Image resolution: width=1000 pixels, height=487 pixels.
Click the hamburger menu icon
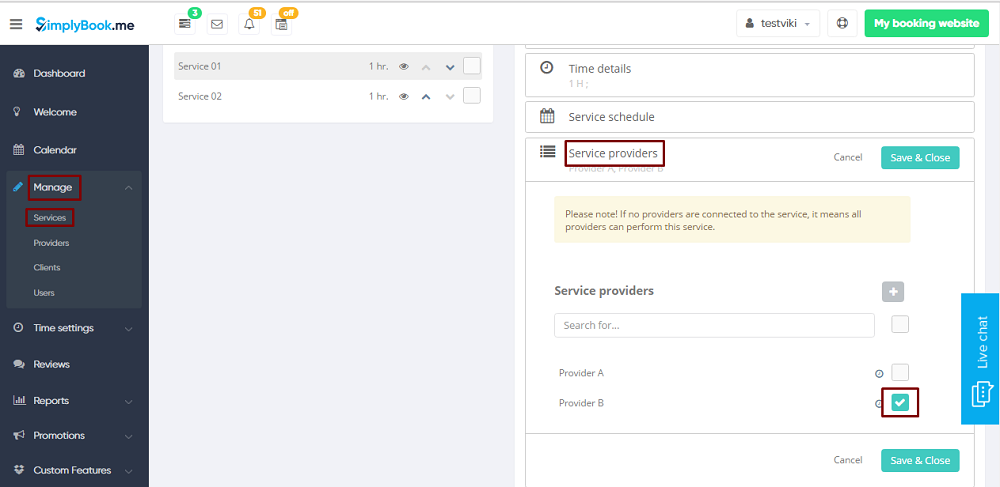click(15, 24)
